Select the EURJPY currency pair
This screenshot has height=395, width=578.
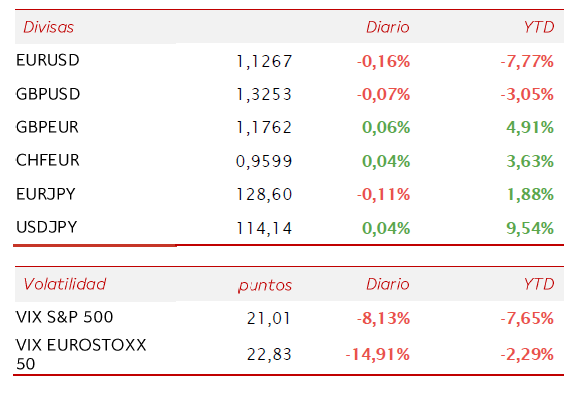point(46,194)
